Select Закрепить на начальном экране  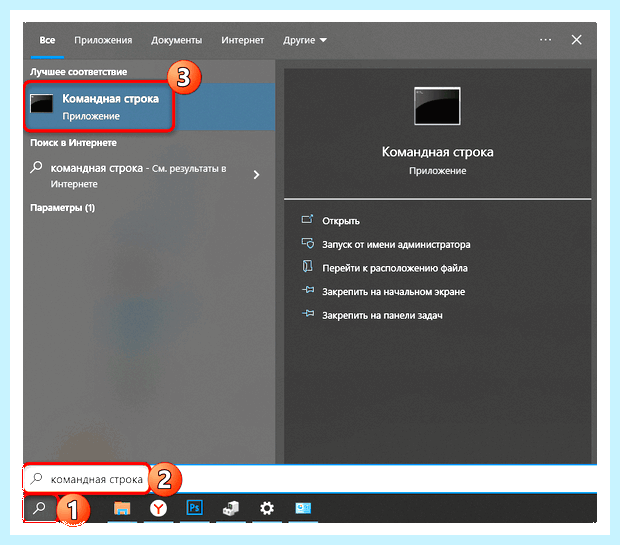[x=393, y=292]
